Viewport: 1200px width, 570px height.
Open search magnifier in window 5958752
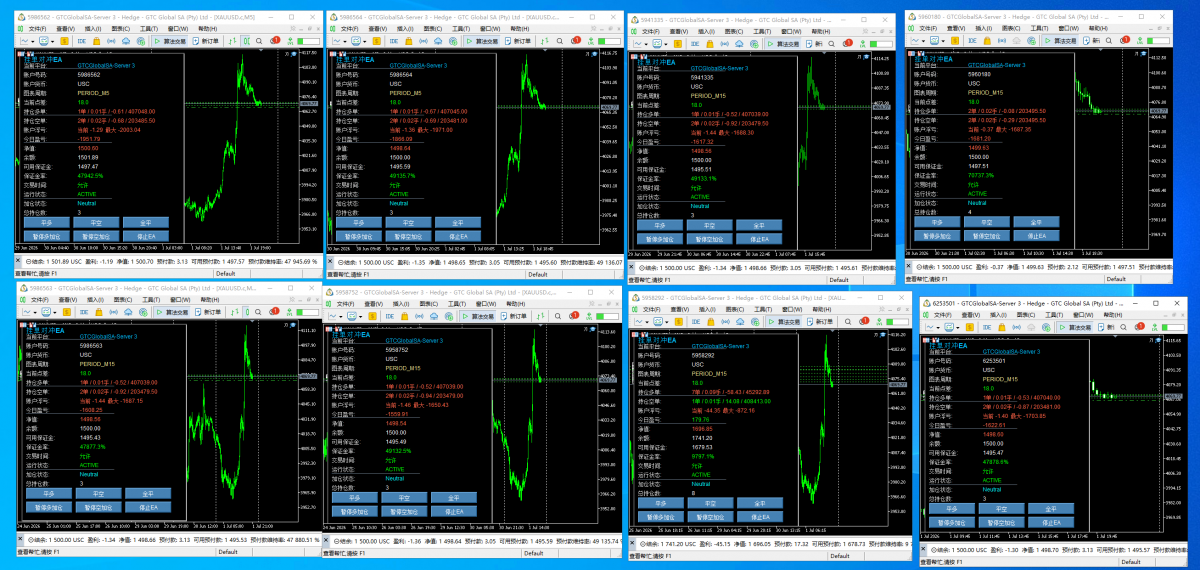558,316
